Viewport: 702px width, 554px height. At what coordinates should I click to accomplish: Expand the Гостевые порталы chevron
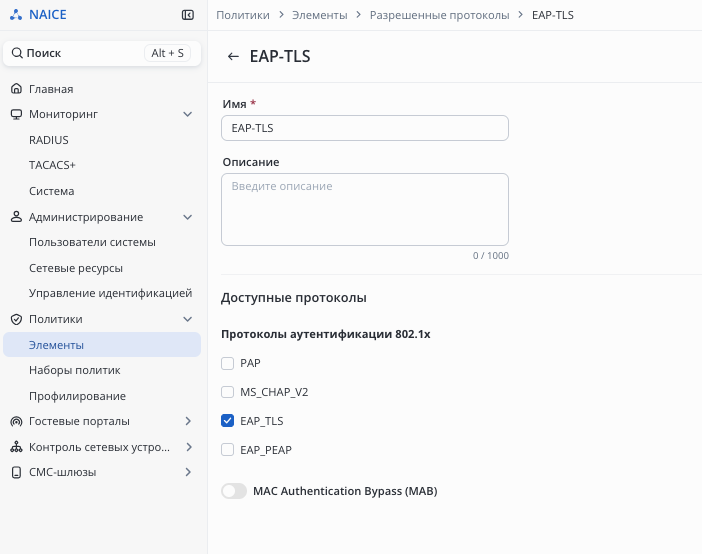[x=187, y=421]
